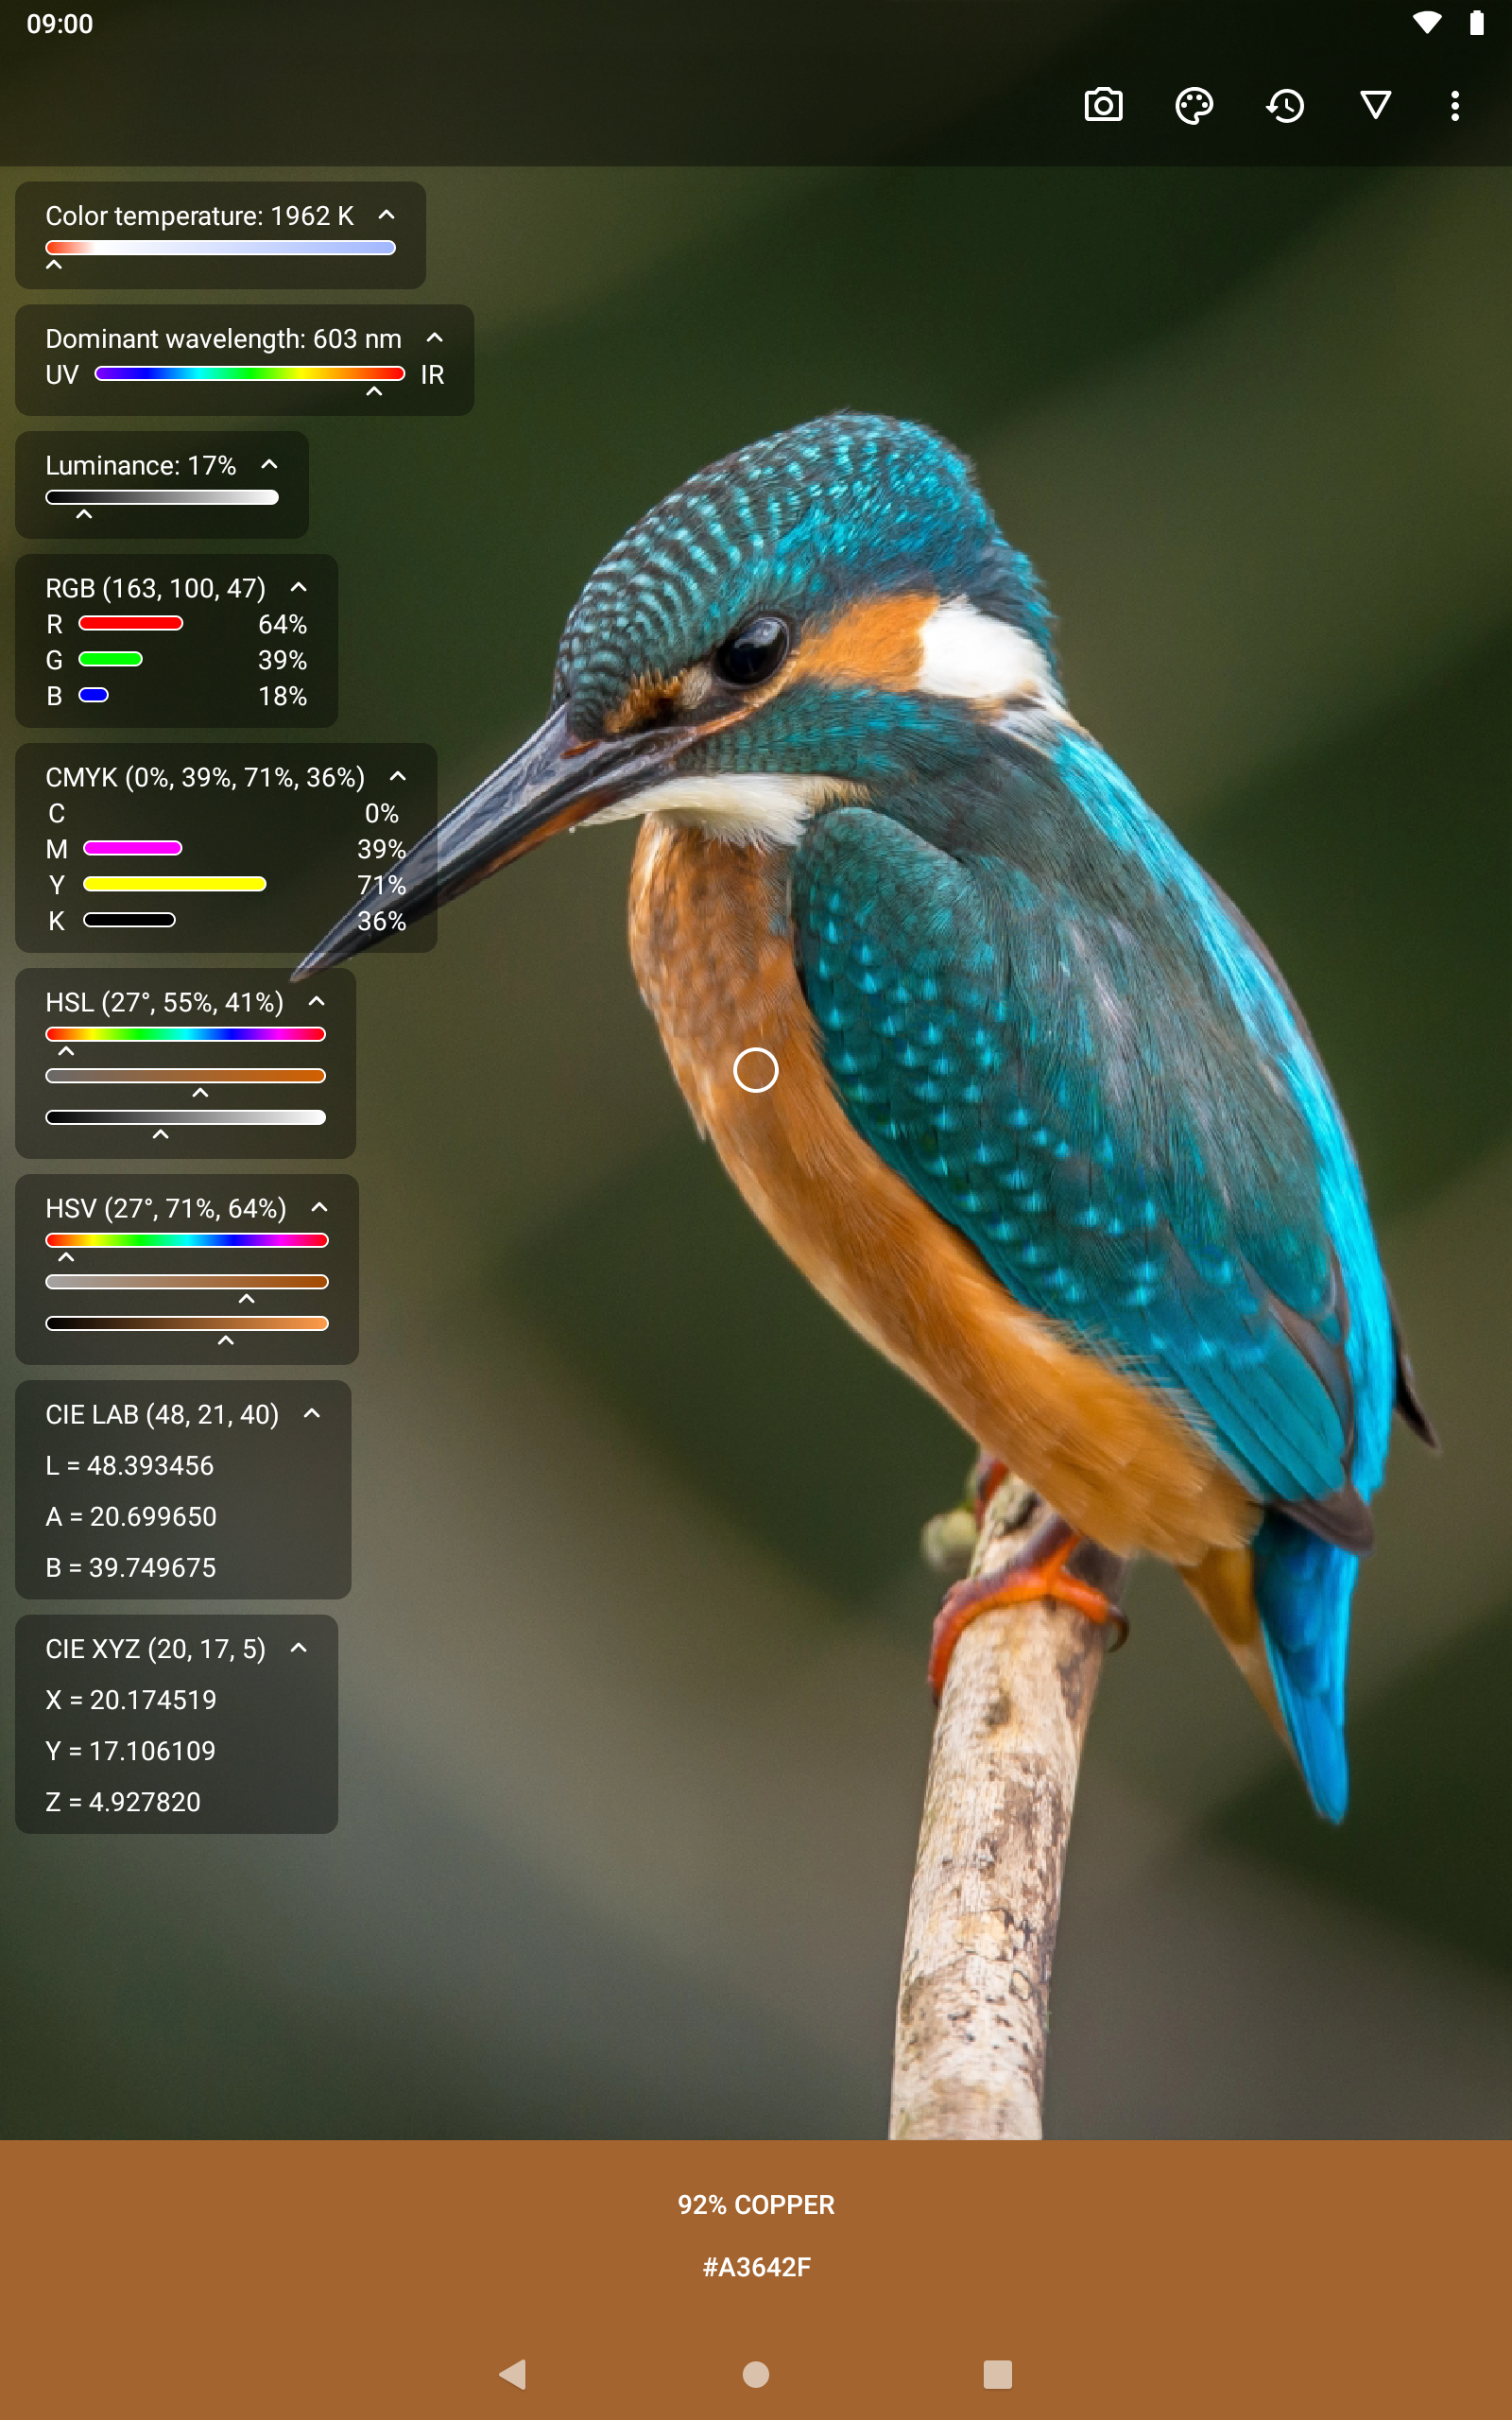Collapse the CIE XYZ panel
This screenshot has width=1512, height=2420.
pyautogui.click(x=299, y=1648)
